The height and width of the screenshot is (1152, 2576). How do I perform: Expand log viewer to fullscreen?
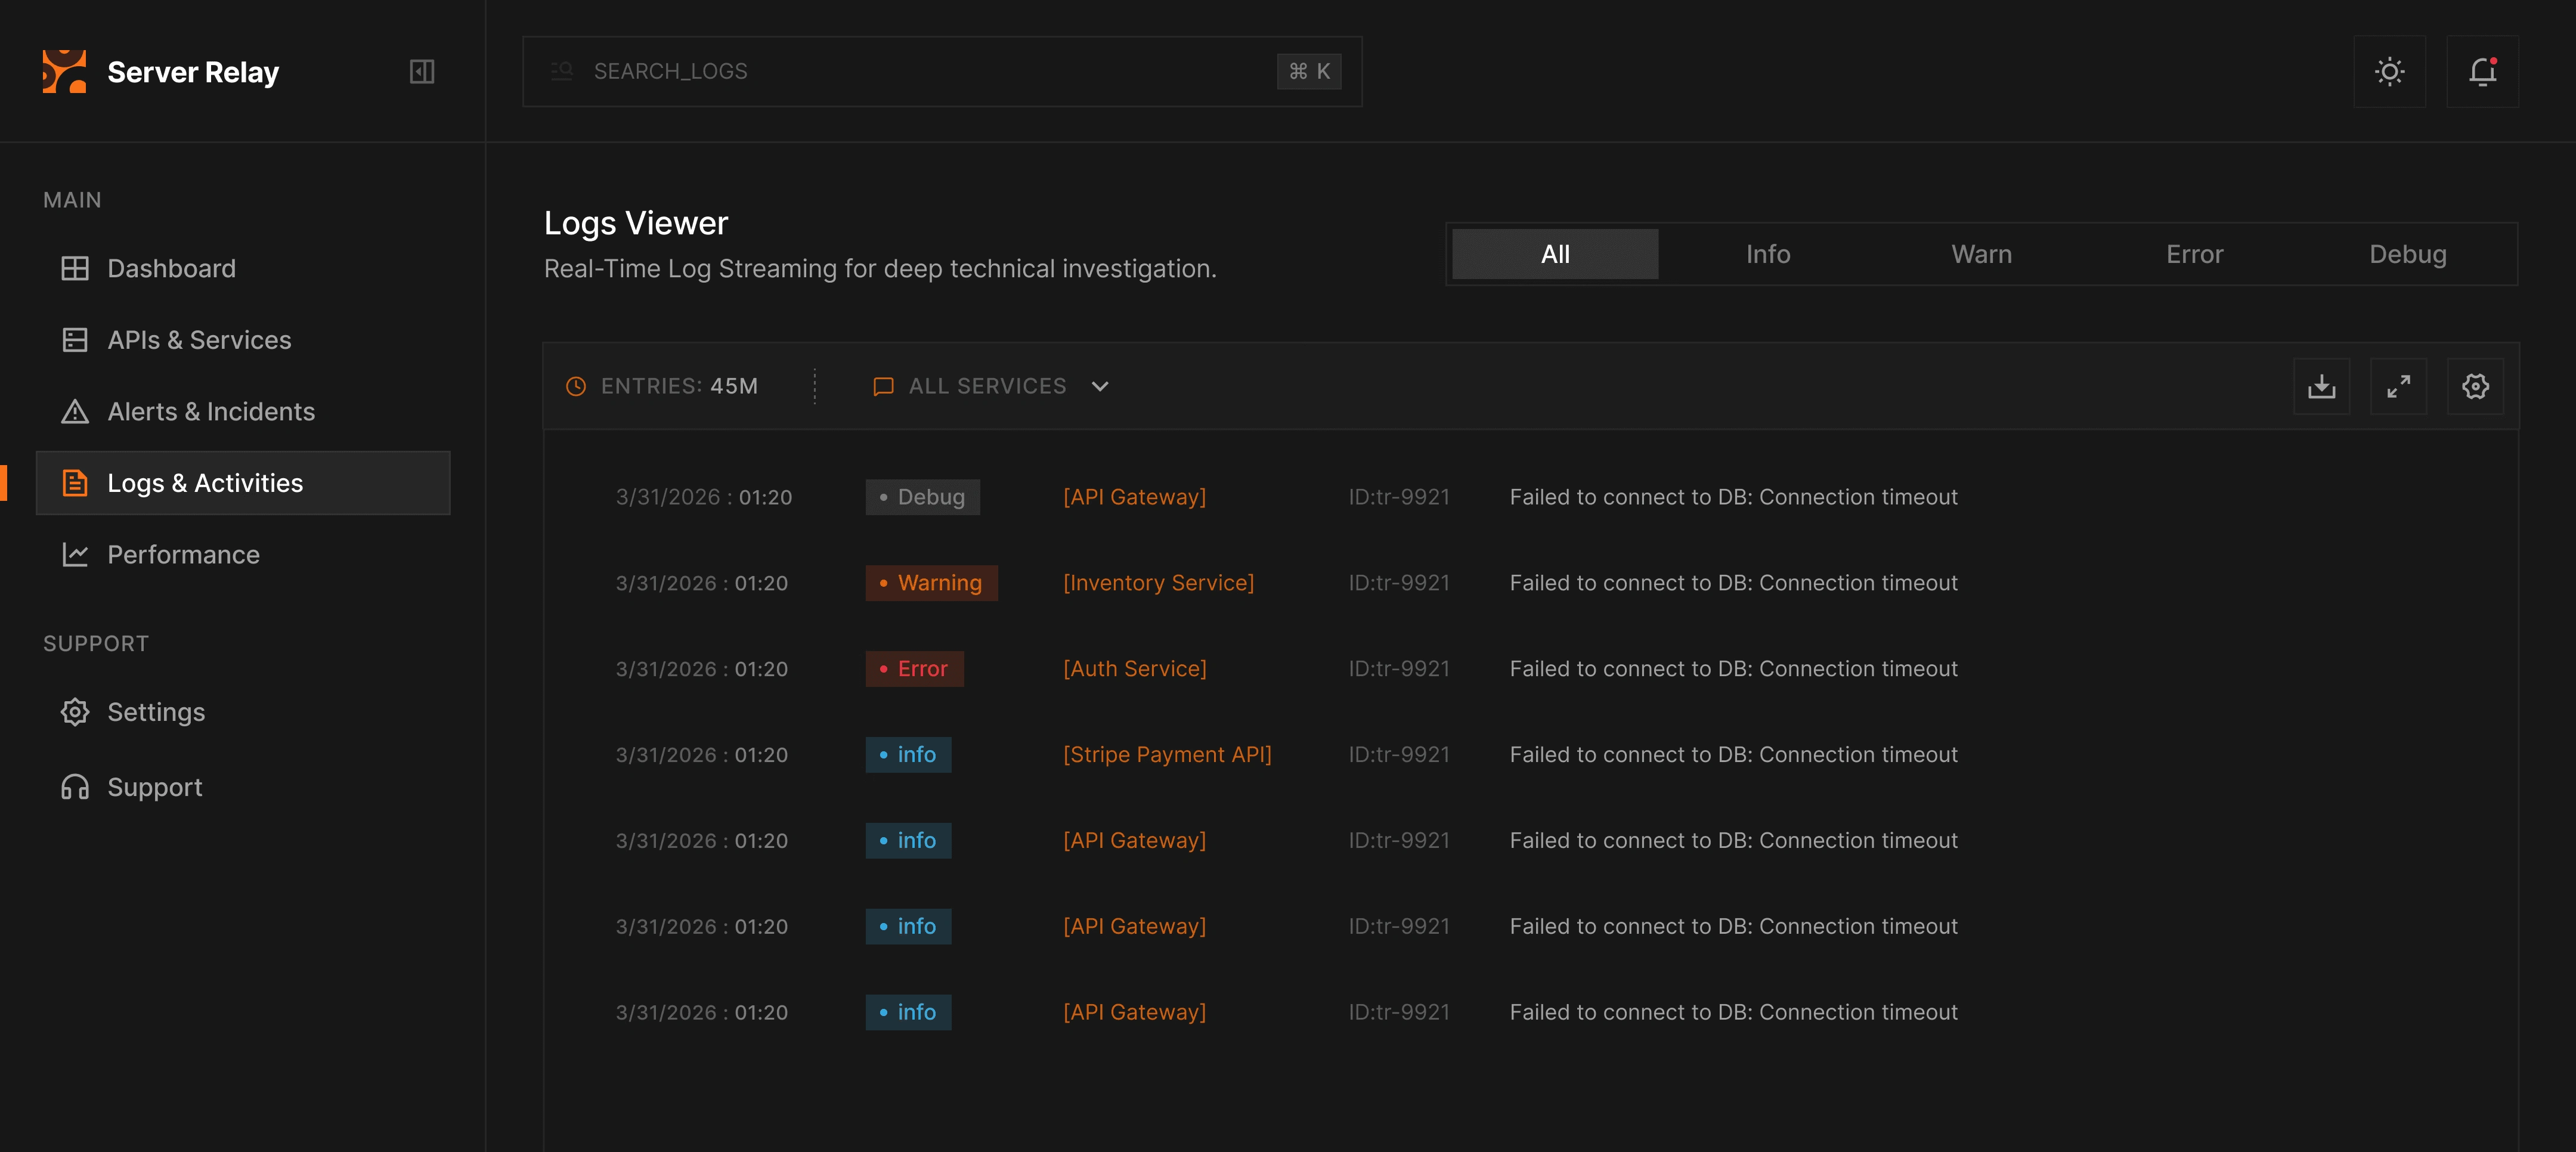(2398, 386)
